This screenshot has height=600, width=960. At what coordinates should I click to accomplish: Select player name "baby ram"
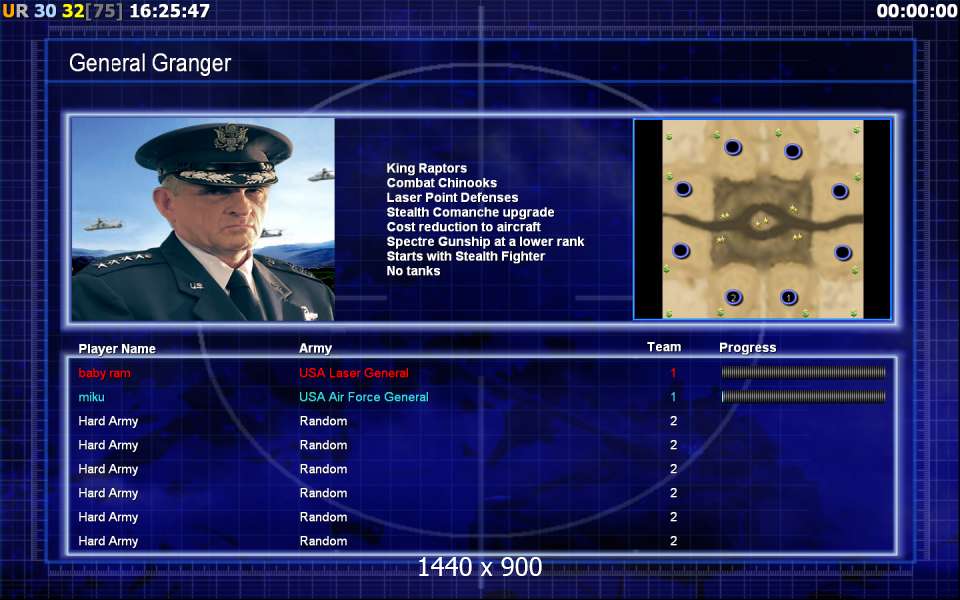104,373
